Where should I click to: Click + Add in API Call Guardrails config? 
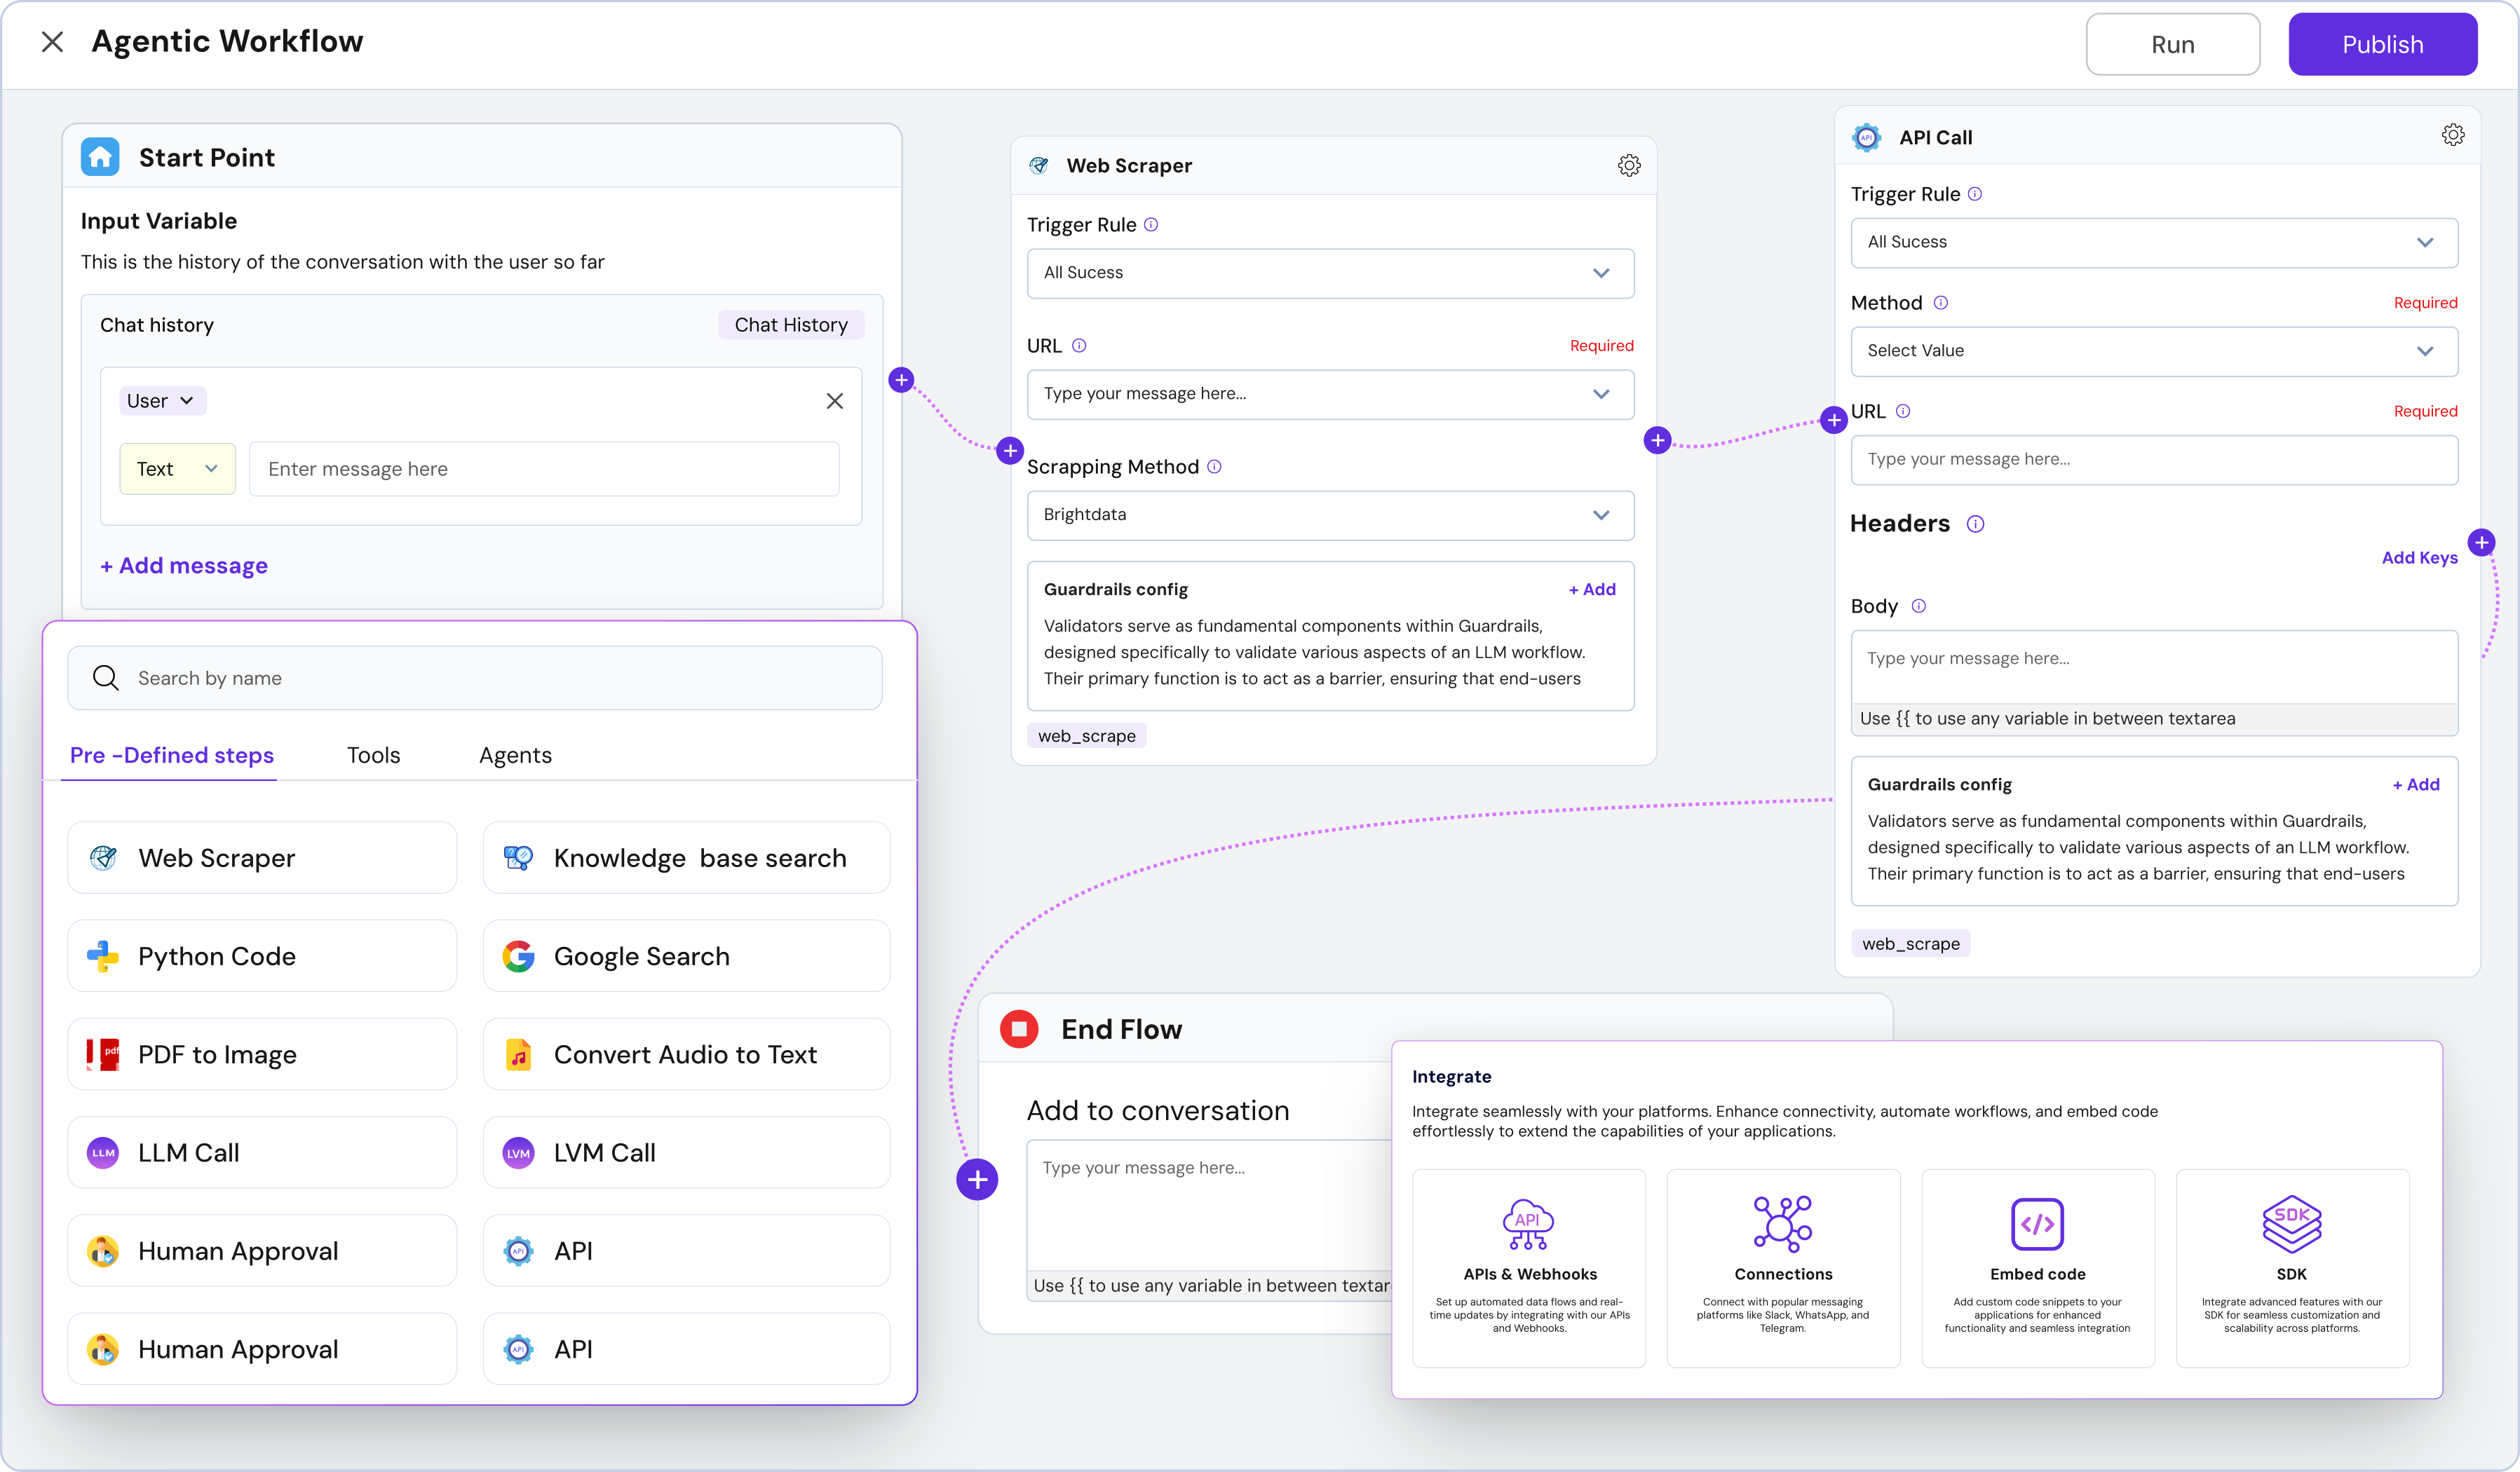click(2416, 785)
